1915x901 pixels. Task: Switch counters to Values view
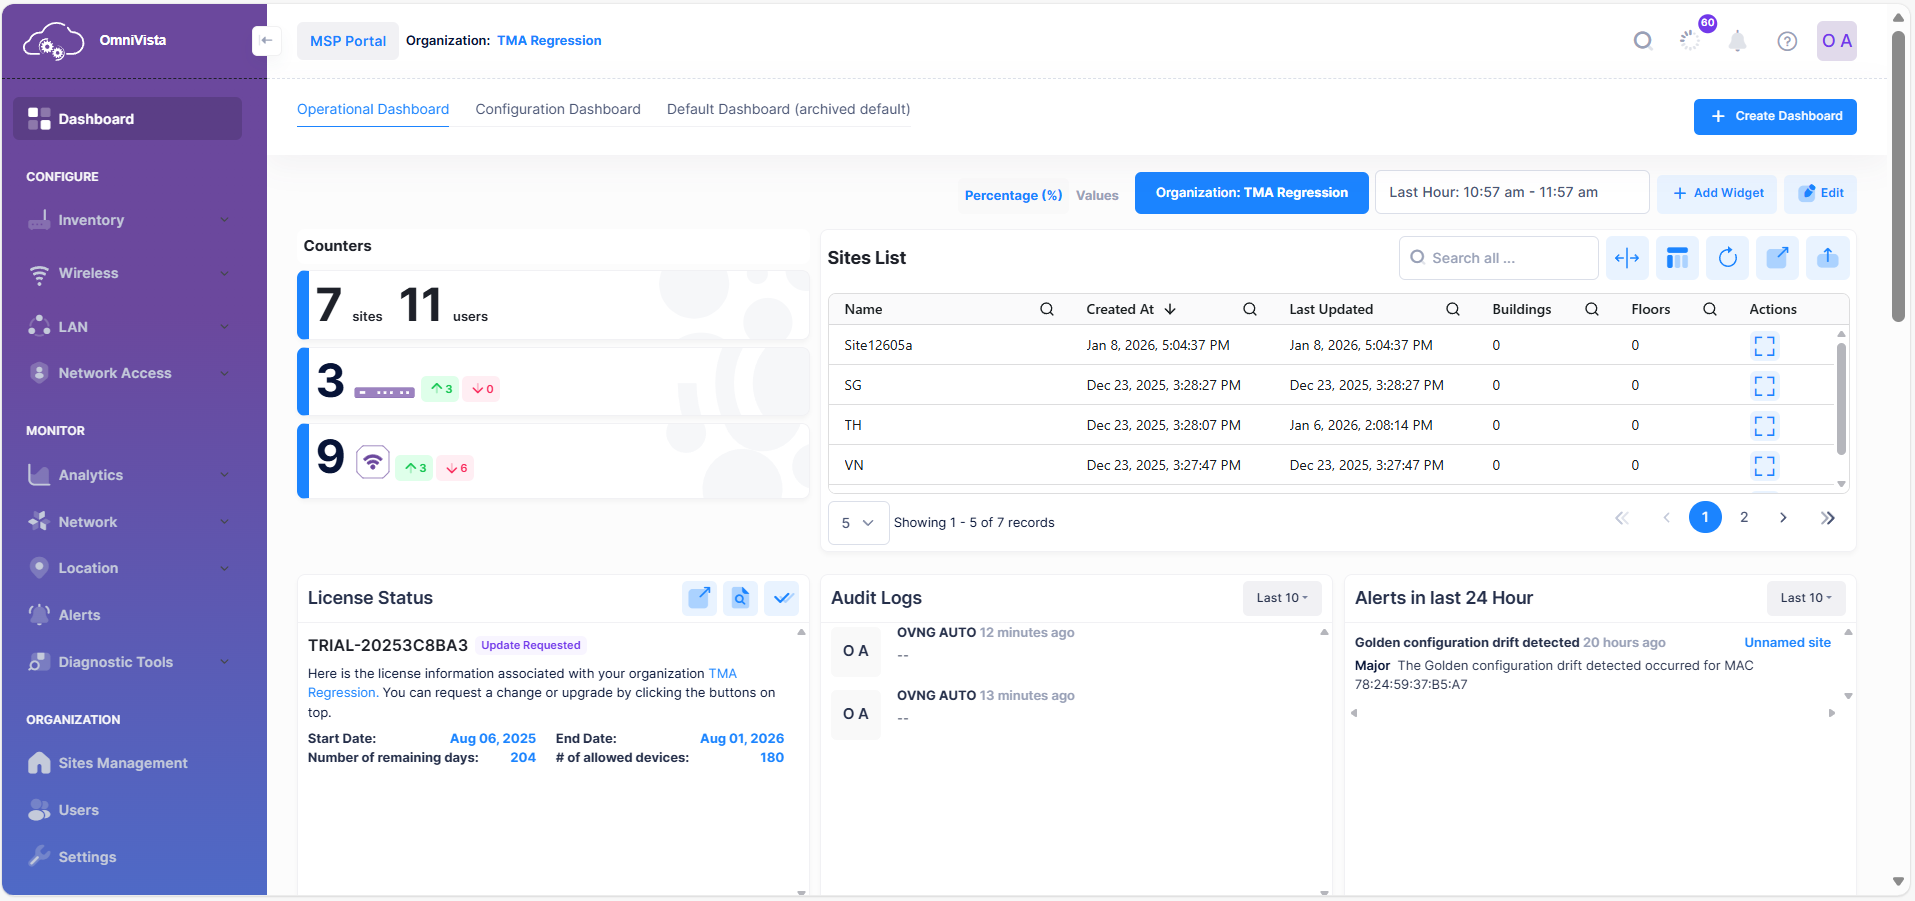coord(1097,195)
